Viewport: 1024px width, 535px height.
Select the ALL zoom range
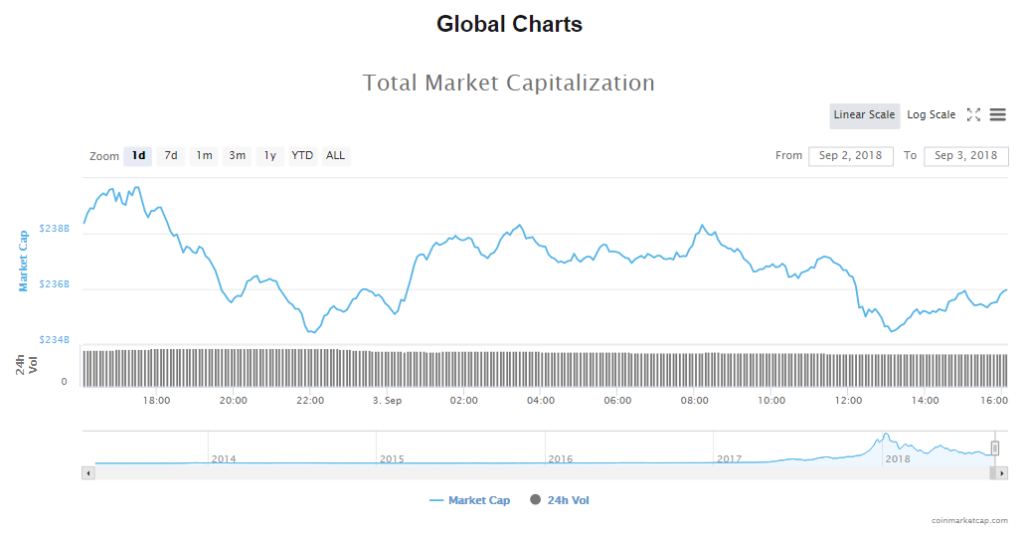pos(336,155)
